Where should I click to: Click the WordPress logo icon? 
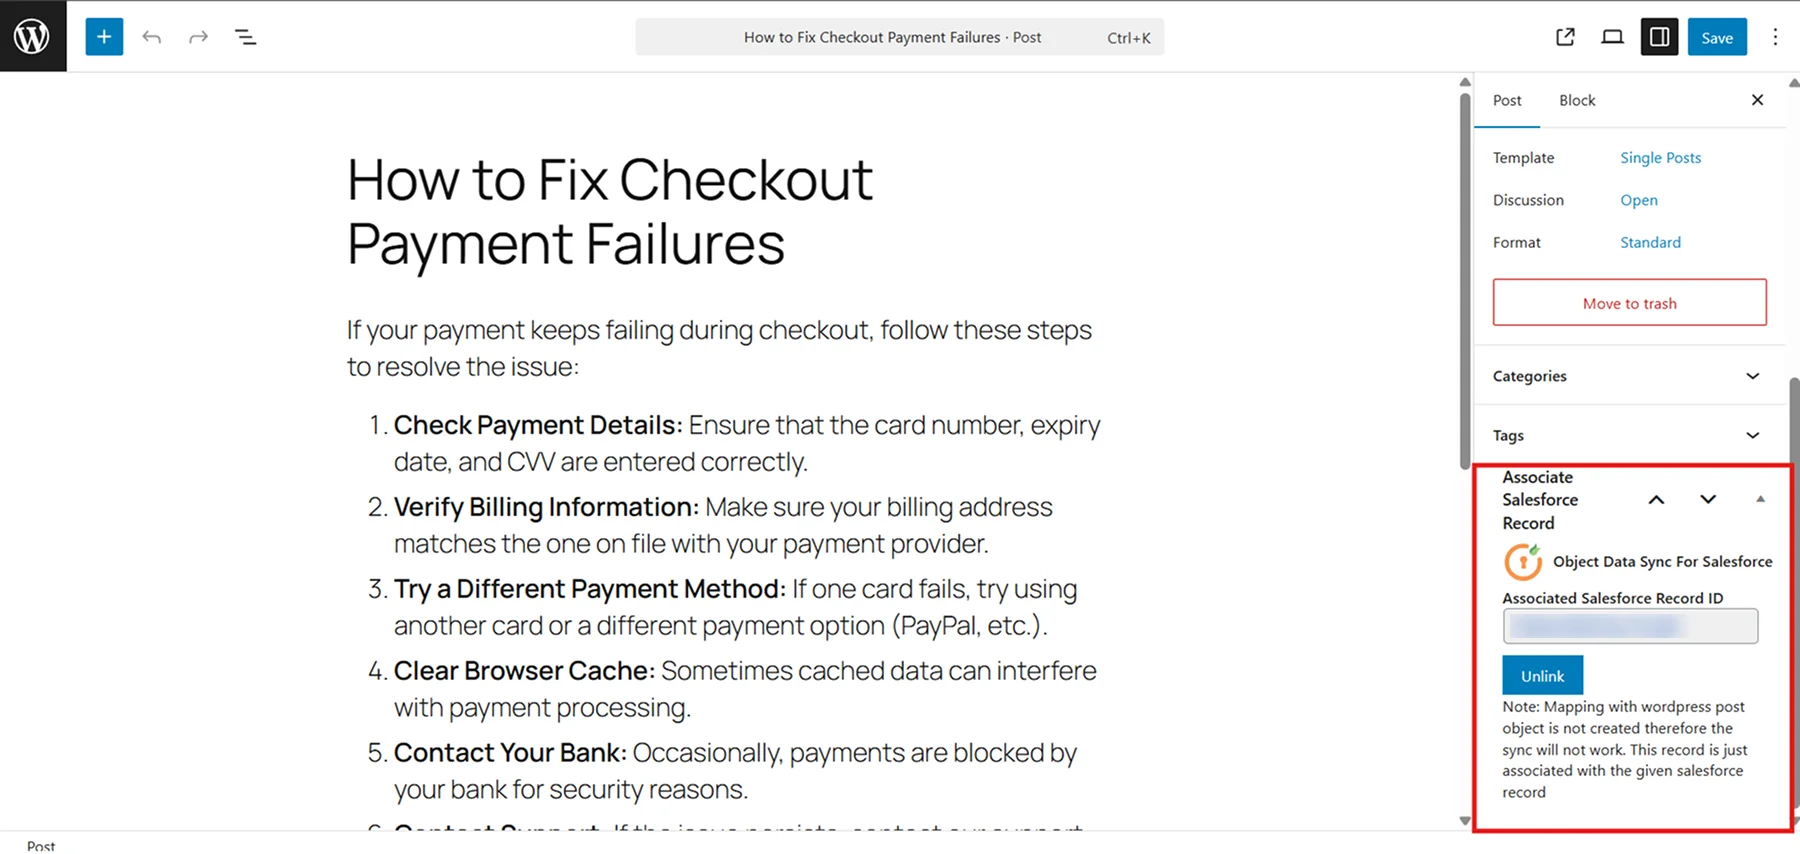point(32,37)
